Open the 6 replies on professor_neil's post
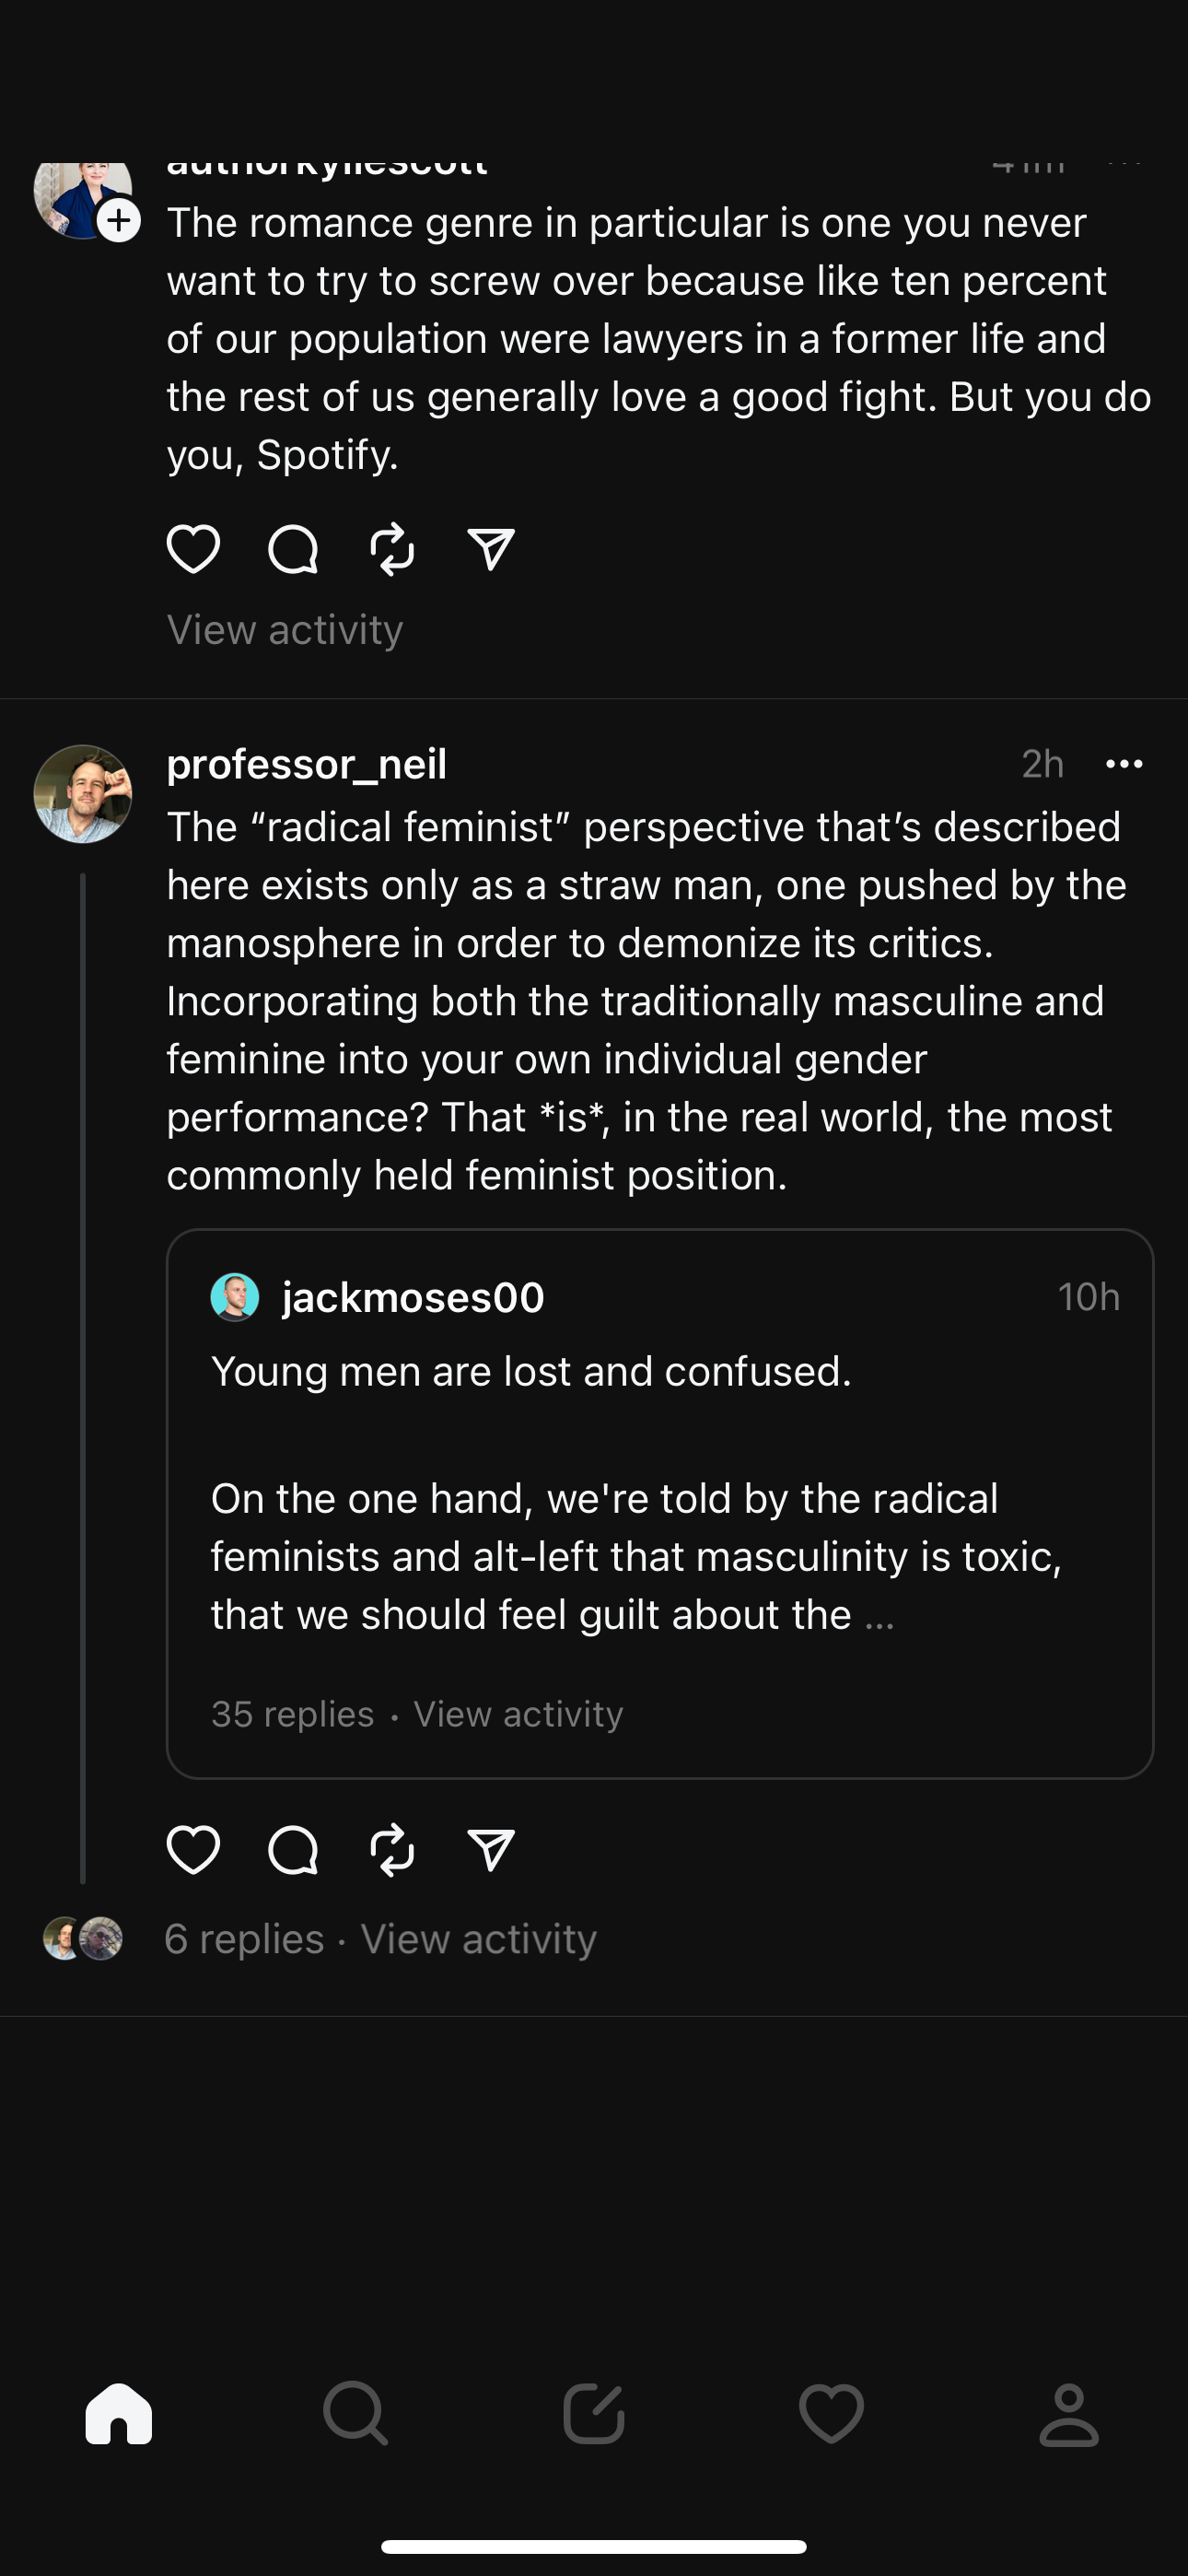This screenshot has width=1188, height=2576. pyautogui.click(x=244, y=1939)
